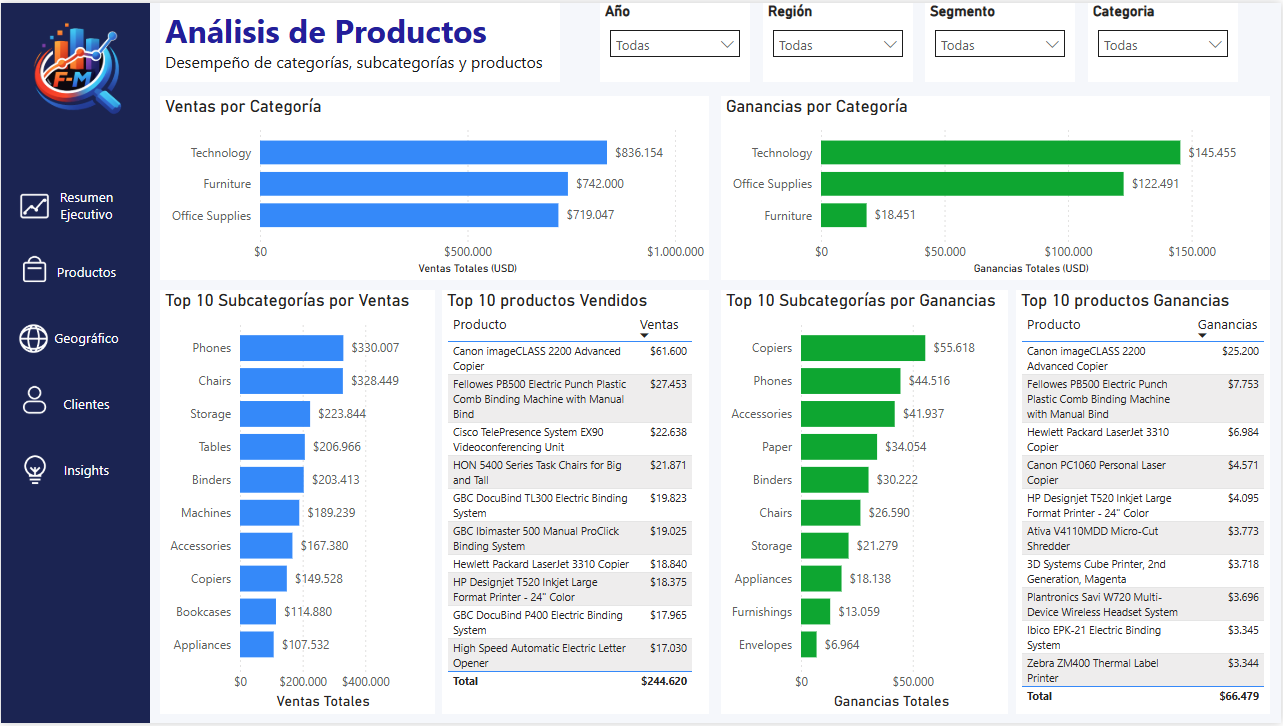
Task: Select Appliances sales bar $107.532
Action: coord(257,645)
